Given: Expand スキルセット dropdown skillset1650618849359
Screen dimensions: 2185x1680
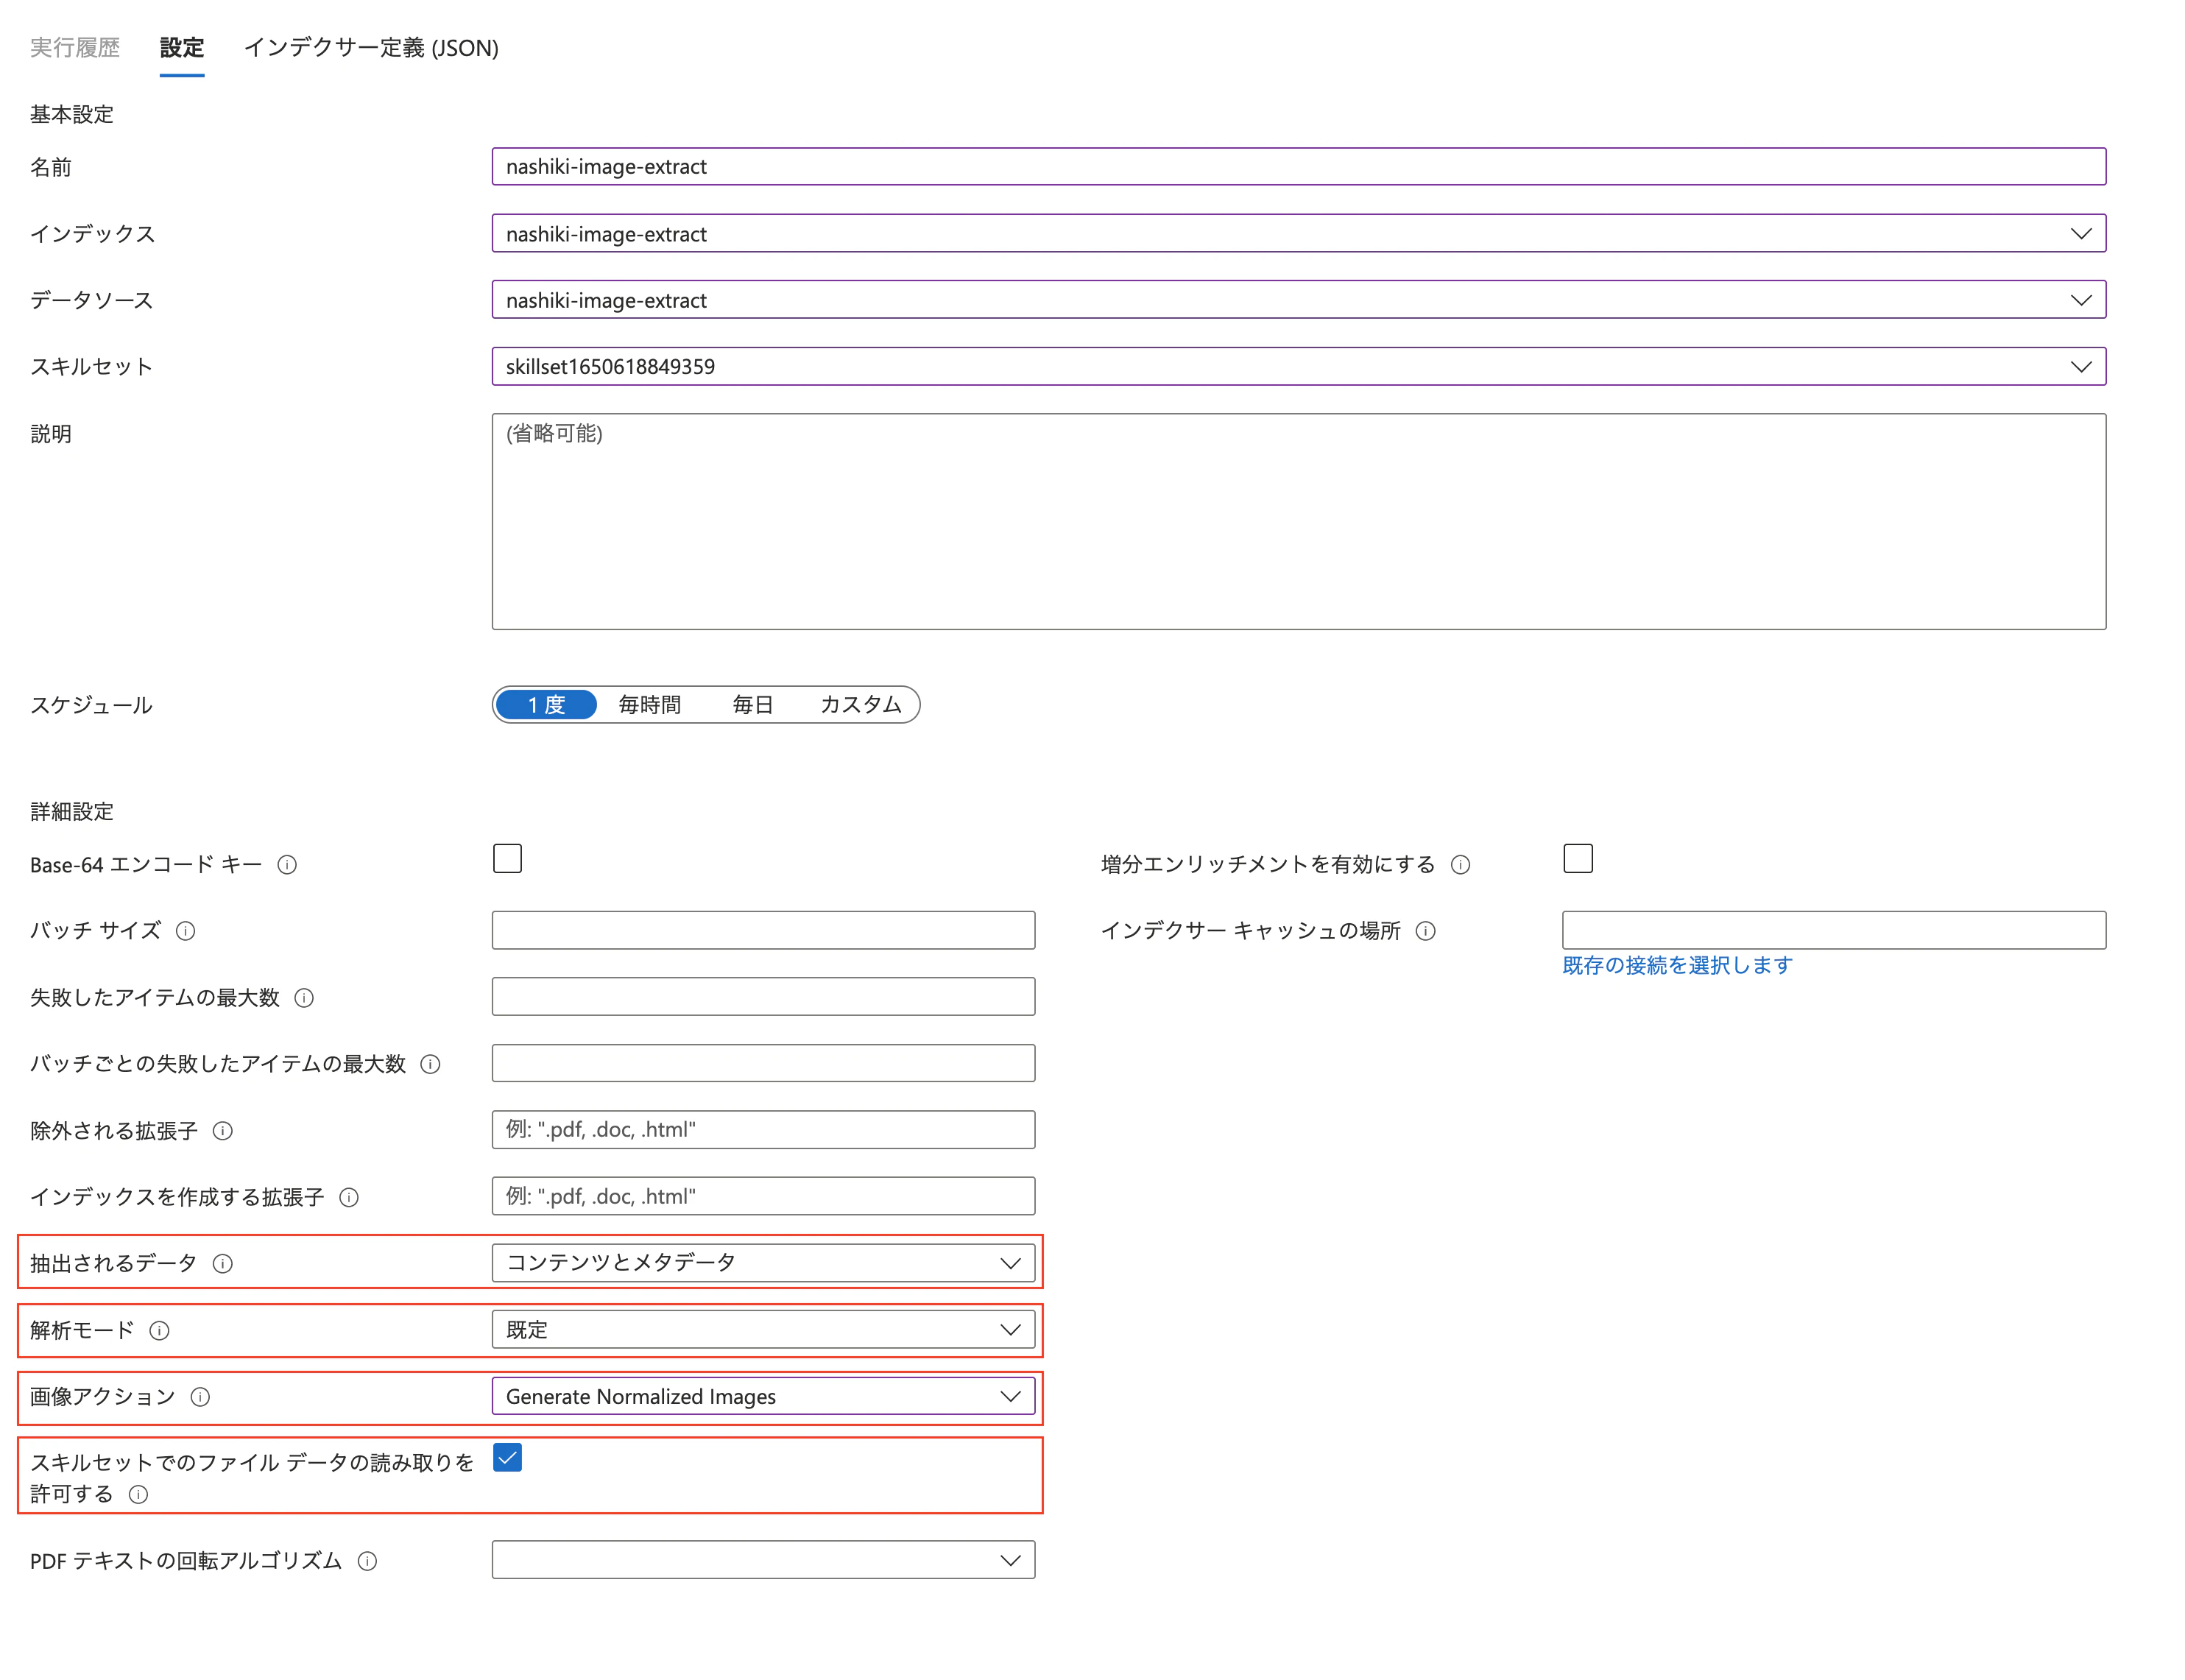Looking at the screenshot, I should [x=1298, y=367].
